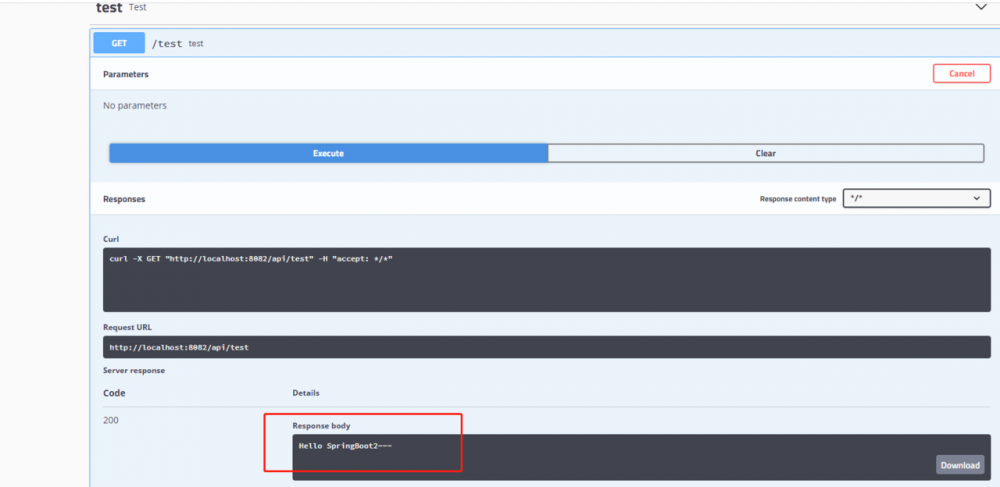Click the Hello SpringBoot2 response text
Screen dimensions: 1000x487
pos(345,446)
